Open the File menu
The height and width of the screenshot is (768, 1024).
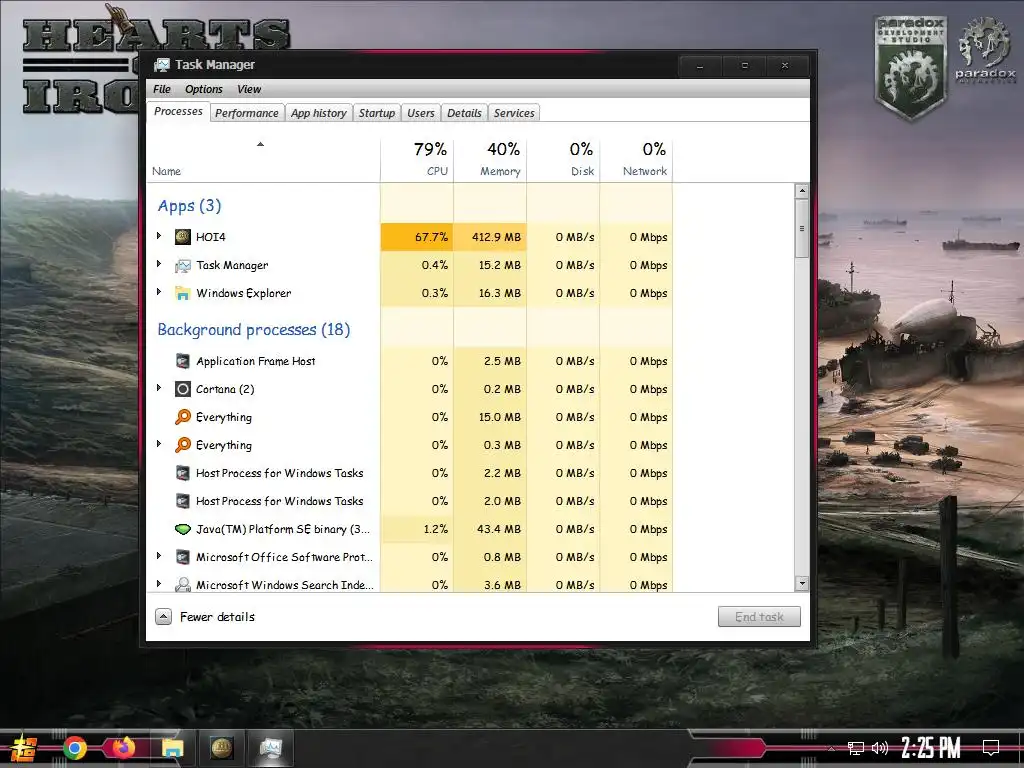tap(162, 89)
